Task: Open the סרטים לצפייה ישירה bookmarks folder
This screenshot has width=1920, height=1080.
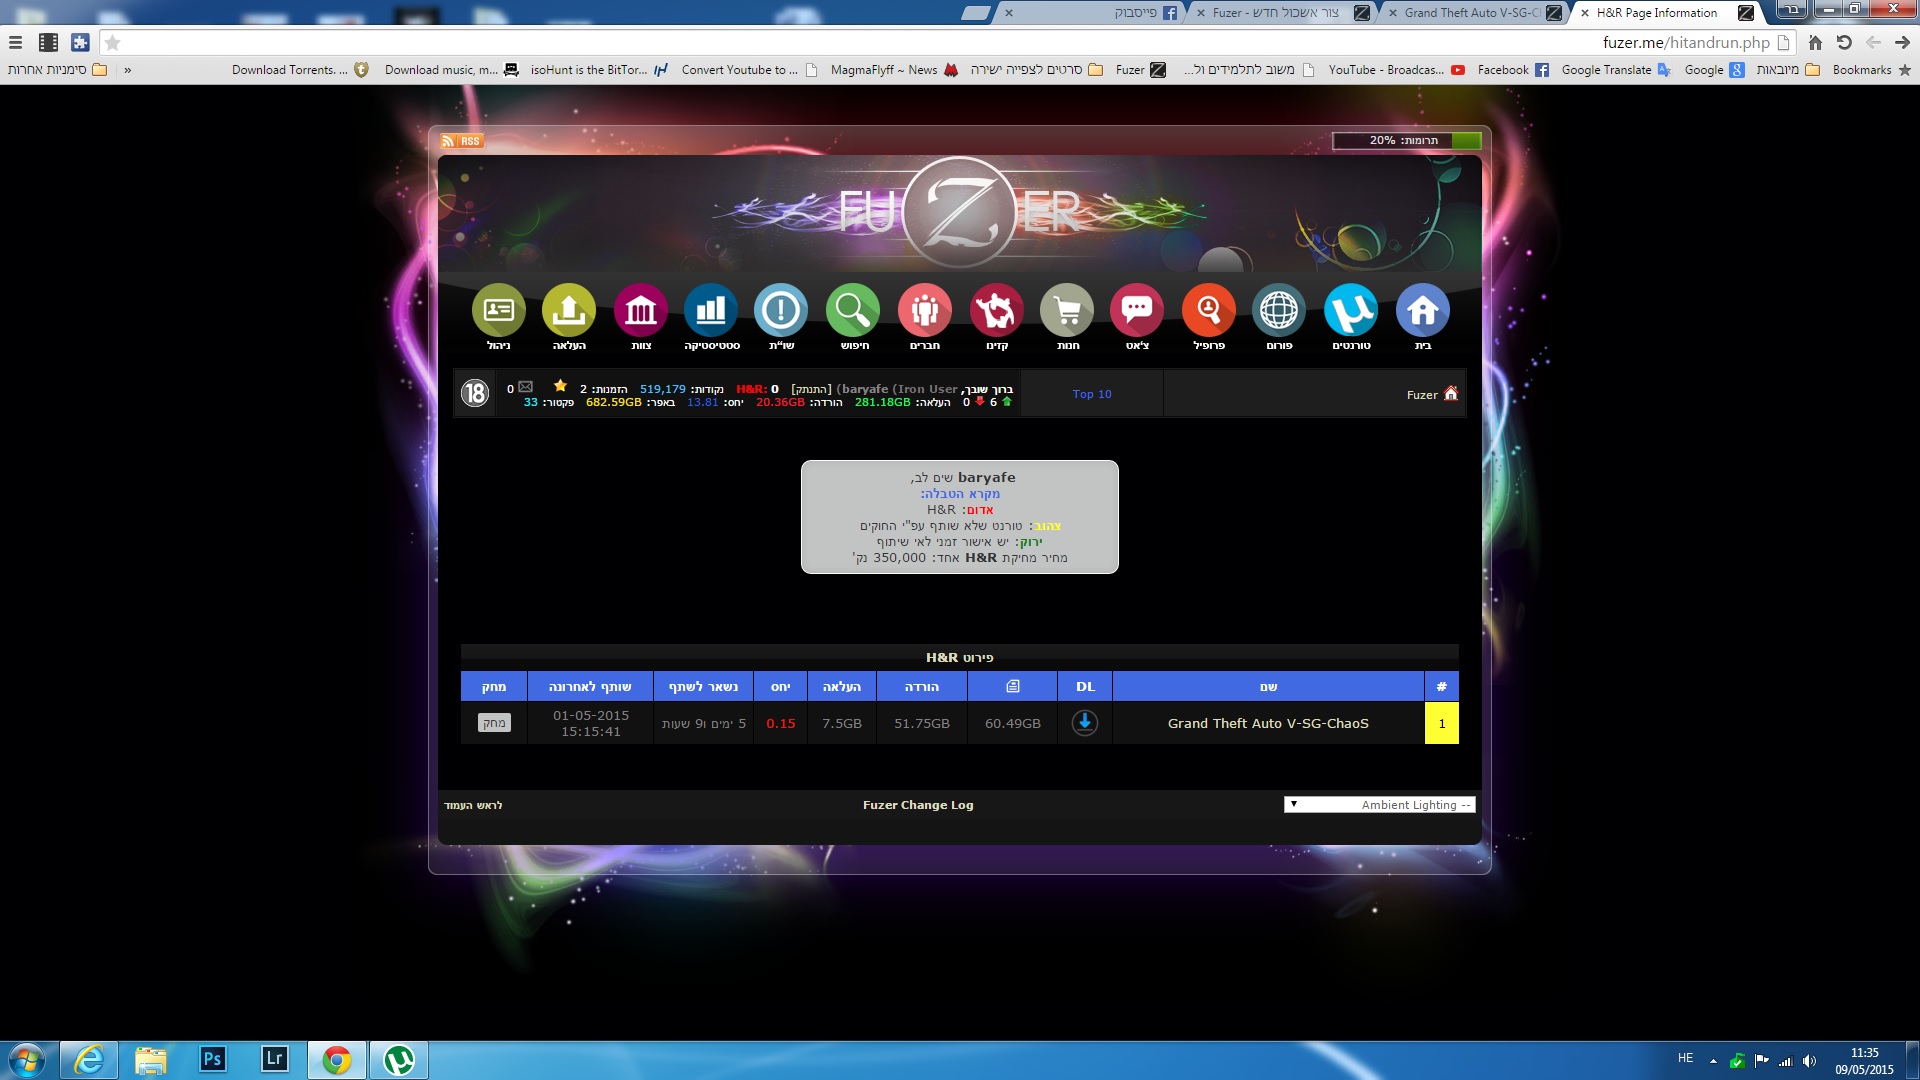Action: click(x=1037, y=70)
